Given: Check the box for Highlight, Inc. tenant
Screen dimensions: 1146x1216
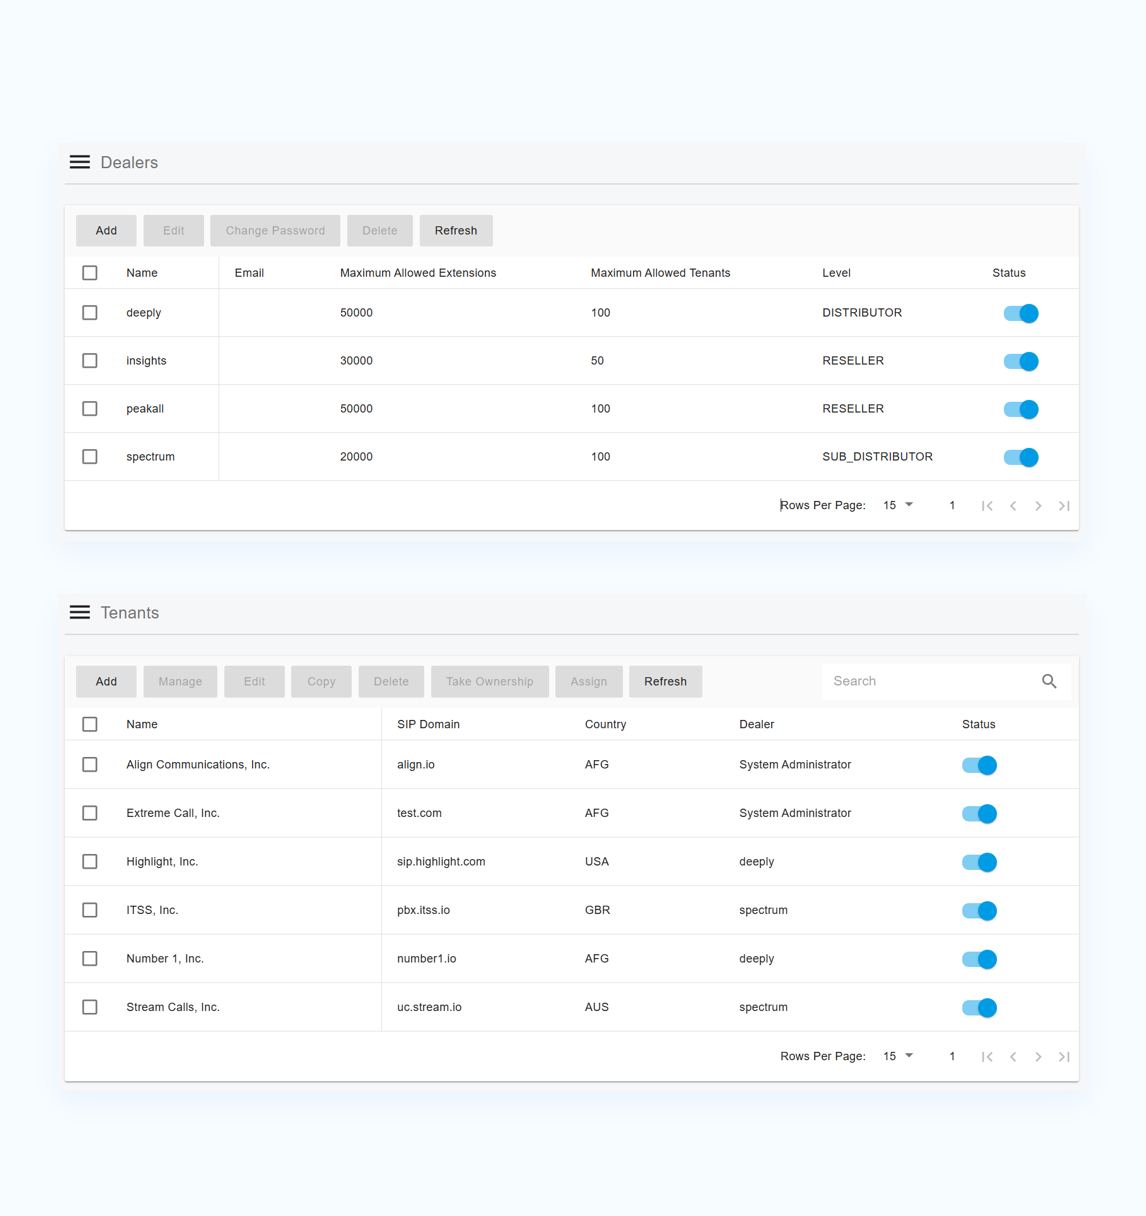Looking at the screenshot, I should click(90, 862).
